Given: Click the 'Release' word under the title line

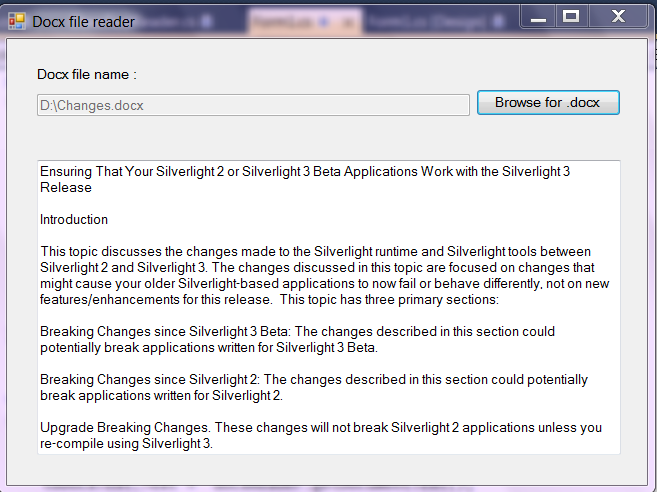Looking at the screenshot, I should coord(66,187).
